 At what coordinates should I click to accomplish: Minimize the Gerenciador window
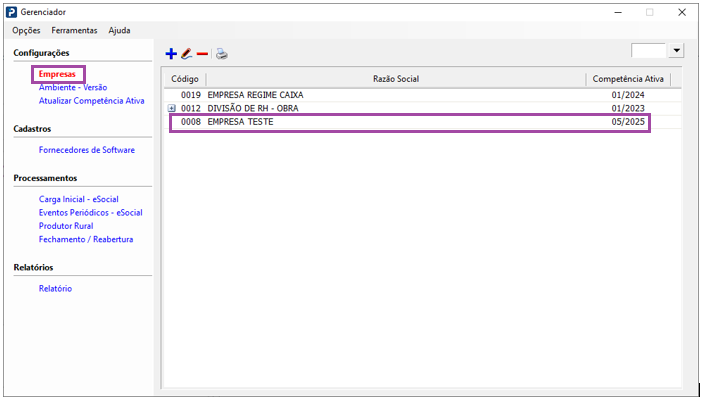point(618,13)
